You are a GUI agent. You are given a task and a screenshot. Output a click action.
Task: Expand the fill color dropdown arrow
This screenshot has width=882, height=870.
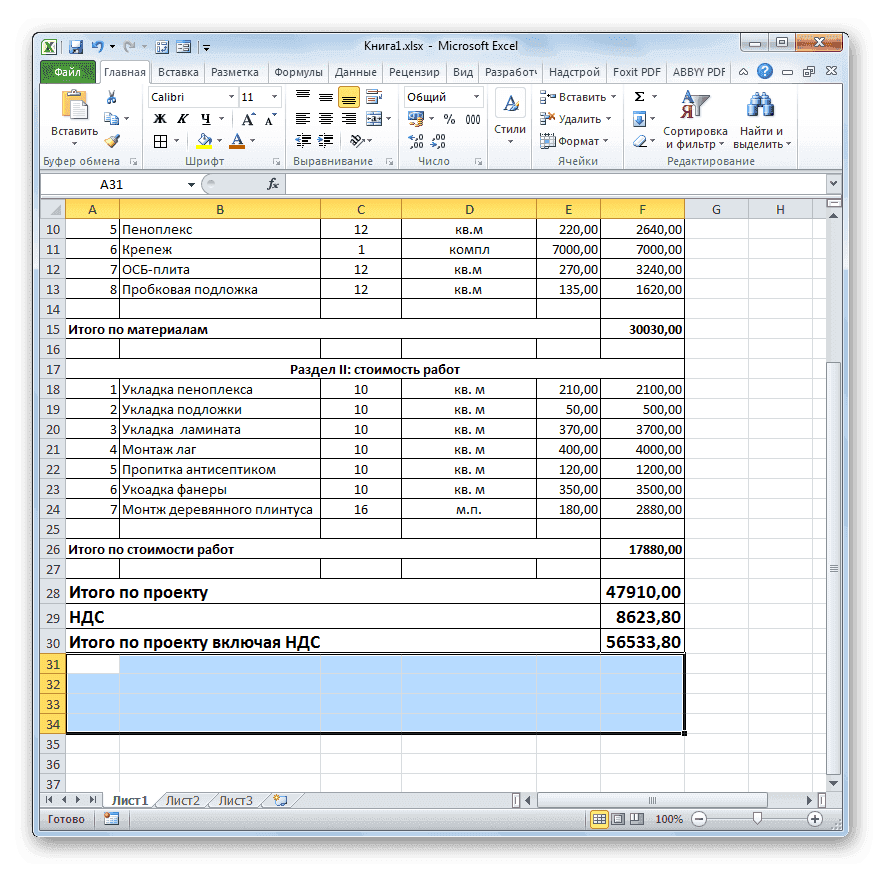click(219, 141)
